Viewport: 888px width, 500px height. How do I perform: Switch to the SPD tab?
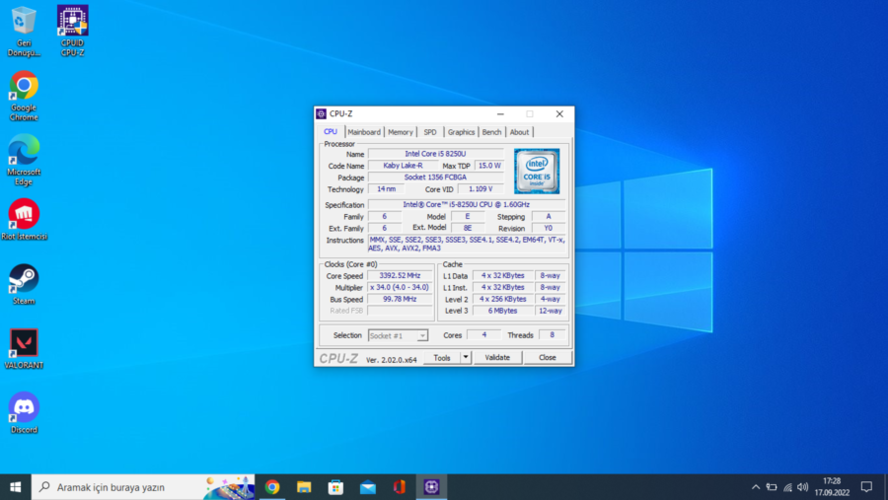(430, 132)
